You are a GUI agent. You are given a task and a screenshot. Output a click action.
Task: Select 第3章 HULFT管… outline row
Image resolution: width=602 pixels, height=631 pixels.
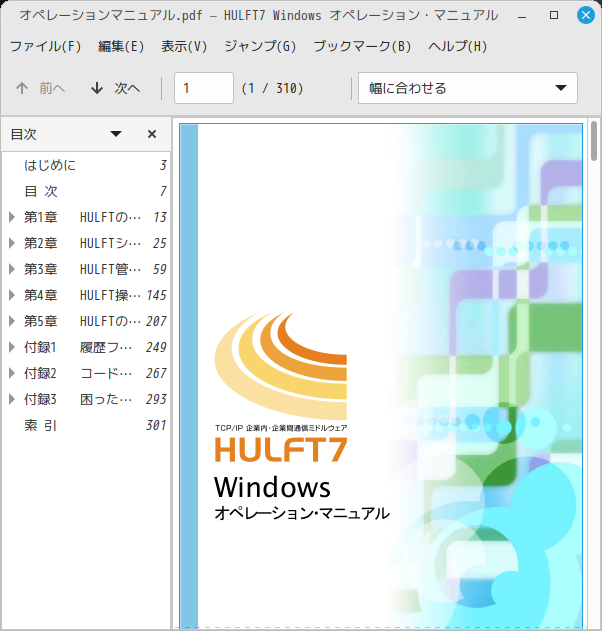86,269
